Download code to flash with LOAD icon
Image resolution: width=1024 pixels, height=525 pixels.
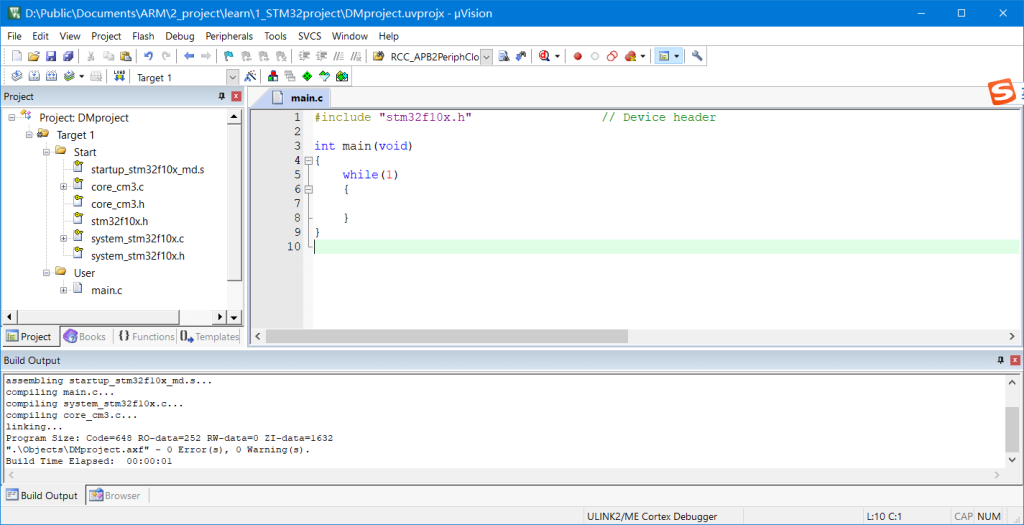coord(120,76)
